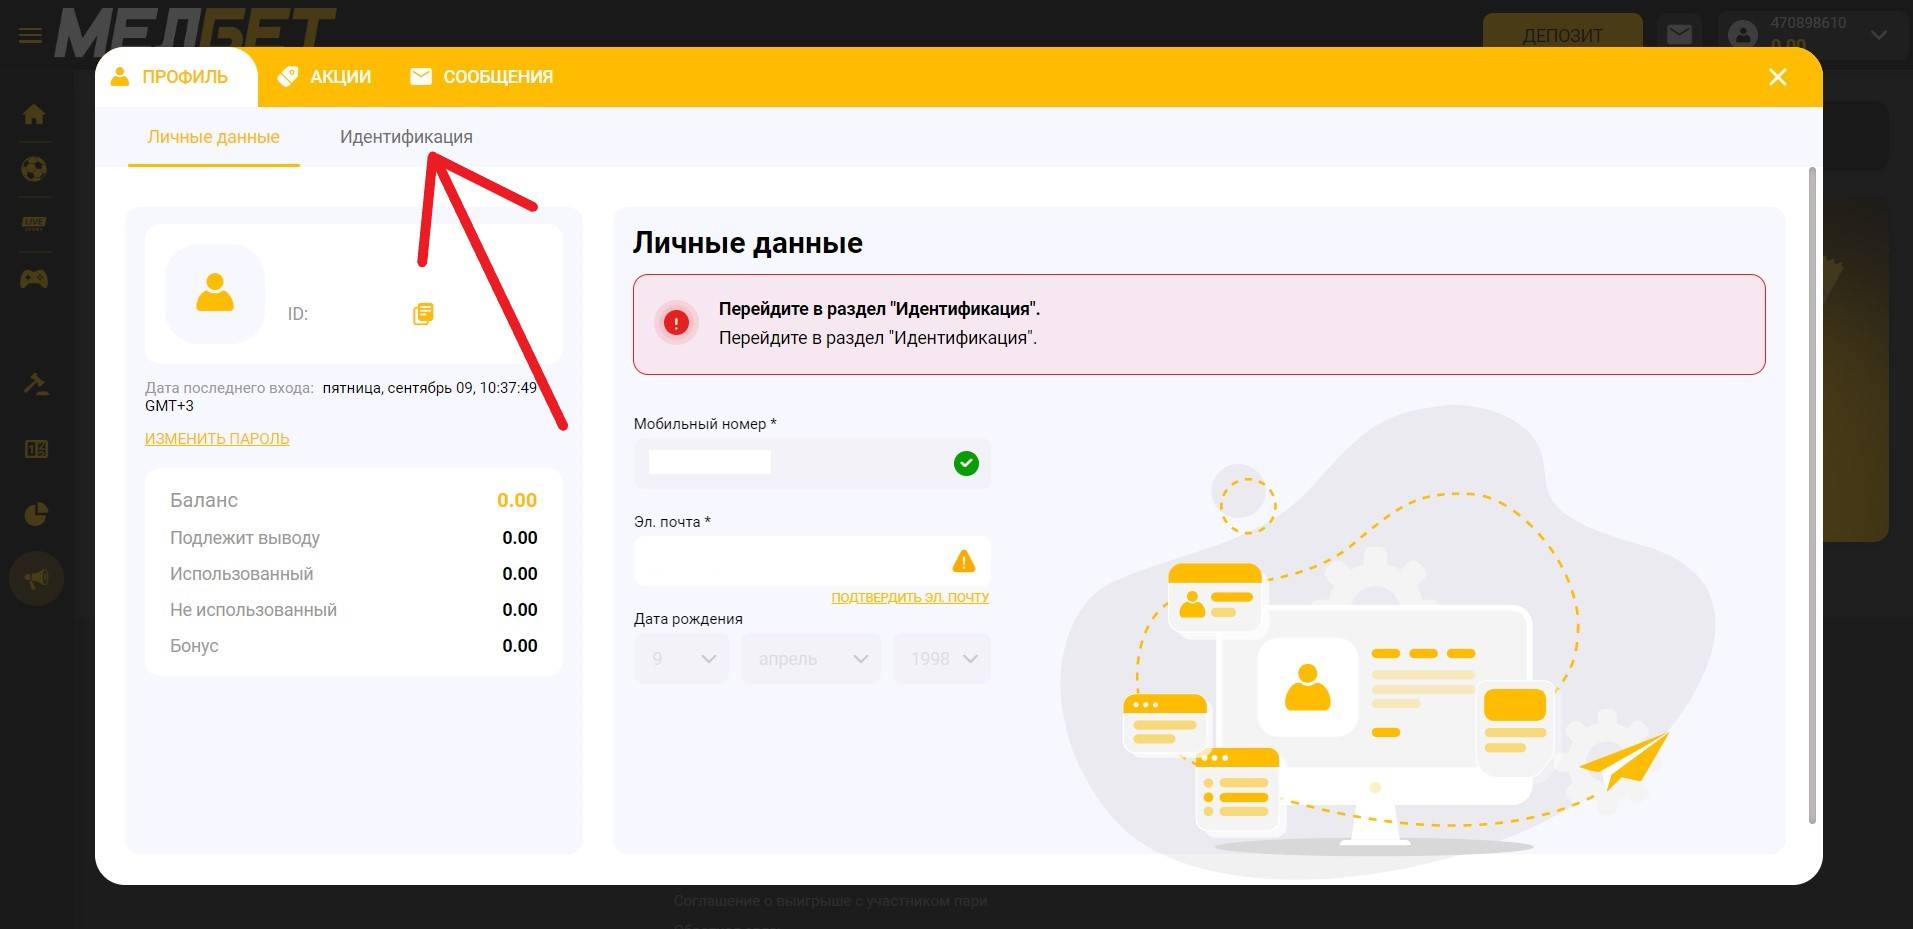The image size is (1913, 929).
Task: Open the envelope messages icon in header
Action: 1680,35
